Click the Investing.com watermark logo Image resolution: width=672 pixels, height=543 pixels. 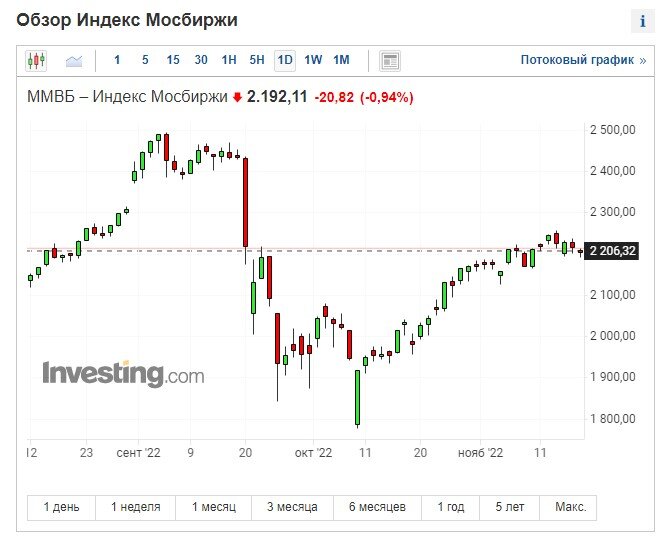[x=123, y=374]
